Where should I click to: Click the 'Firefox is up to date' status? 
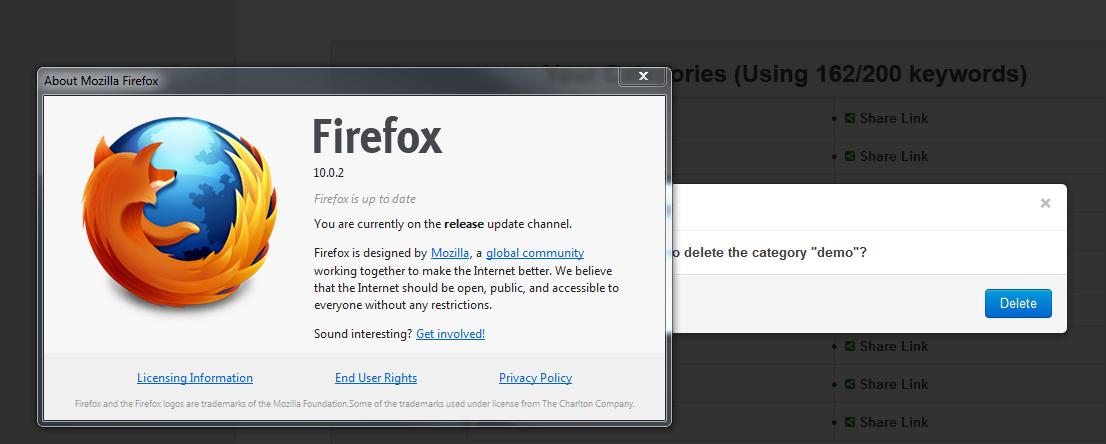(365, 199)
